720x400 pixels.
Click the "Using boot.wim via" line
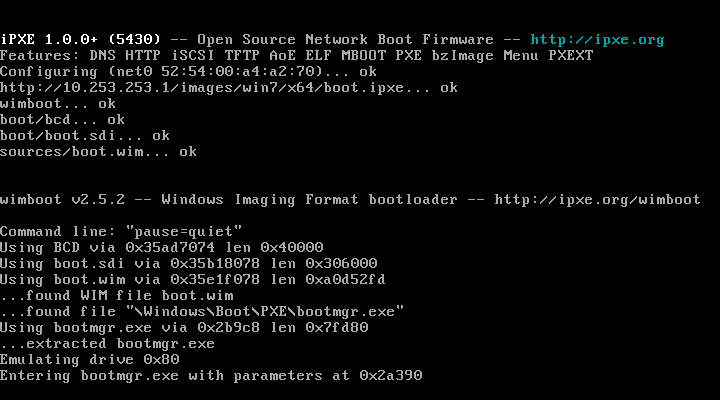192,280
